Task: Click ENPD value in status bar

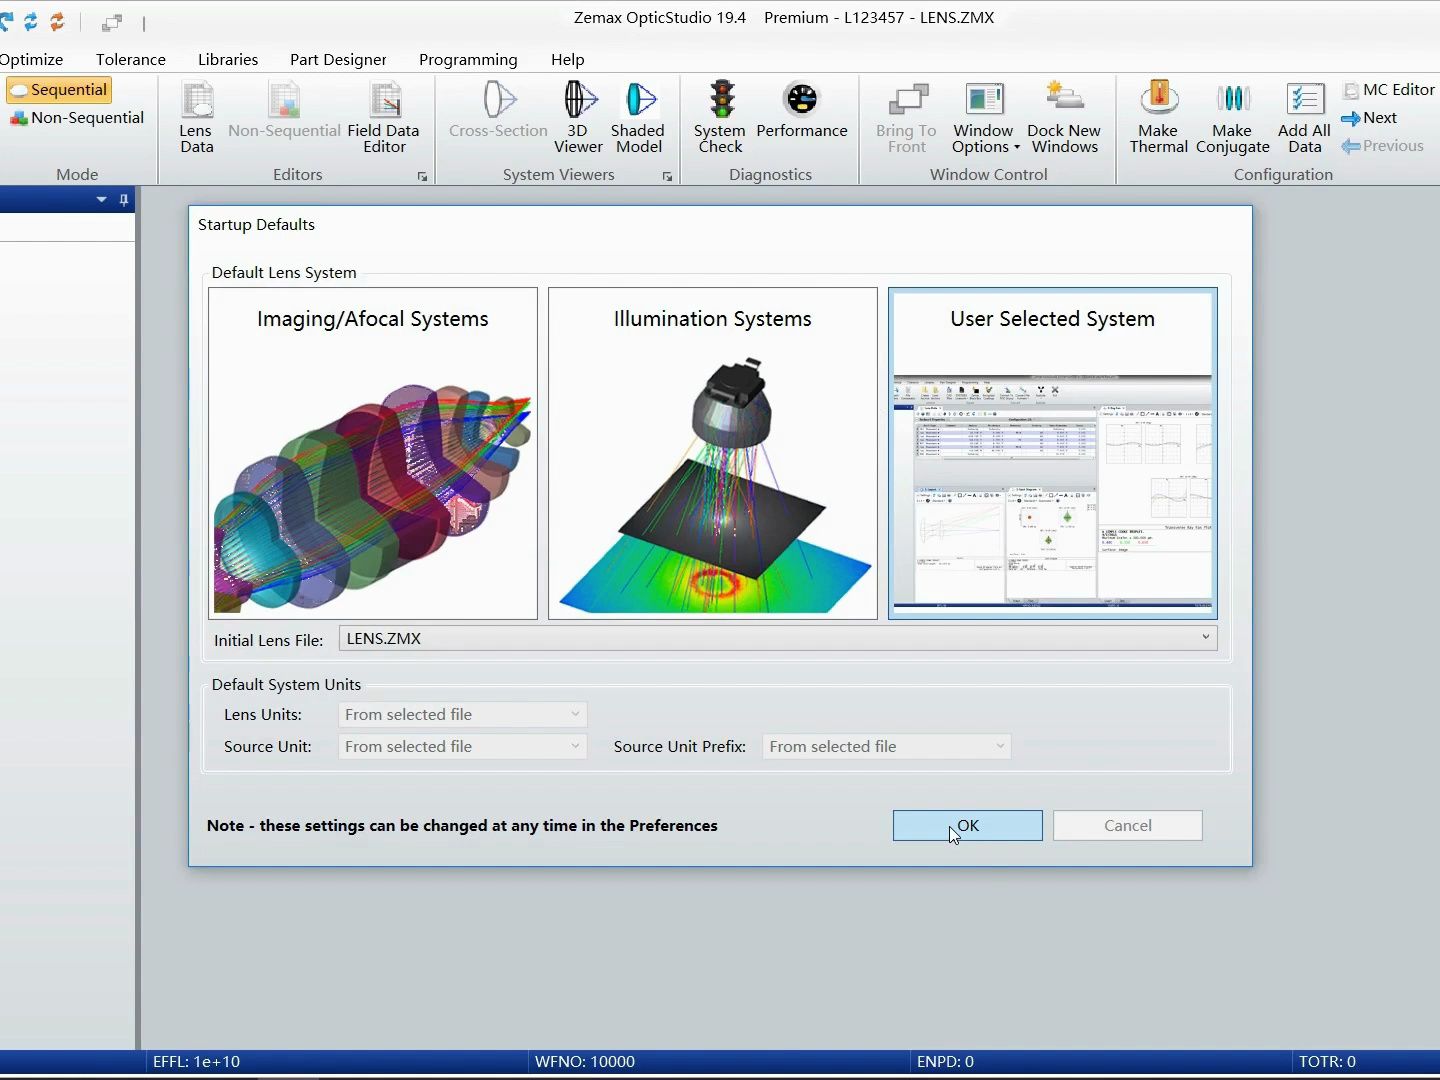Action: [945, 1062]
